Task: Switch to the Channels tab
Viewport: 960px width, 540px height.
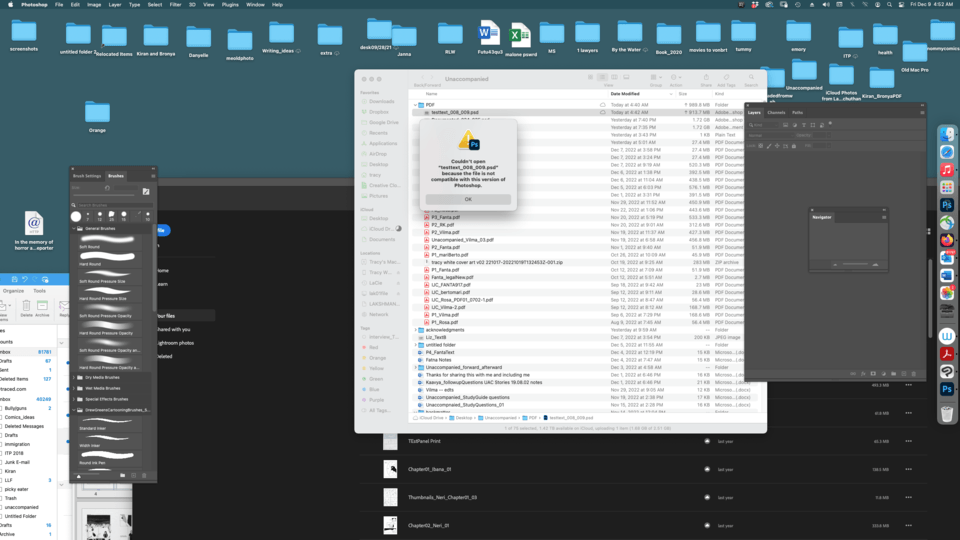Action: 776,112
